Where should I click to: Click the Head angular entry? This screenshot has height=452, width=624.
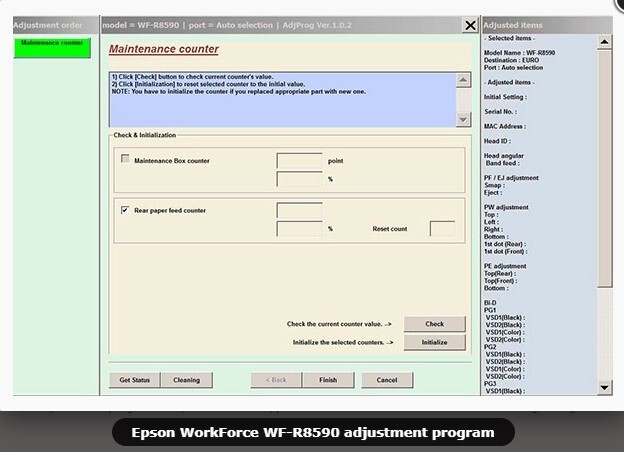(x=504, y=156)
